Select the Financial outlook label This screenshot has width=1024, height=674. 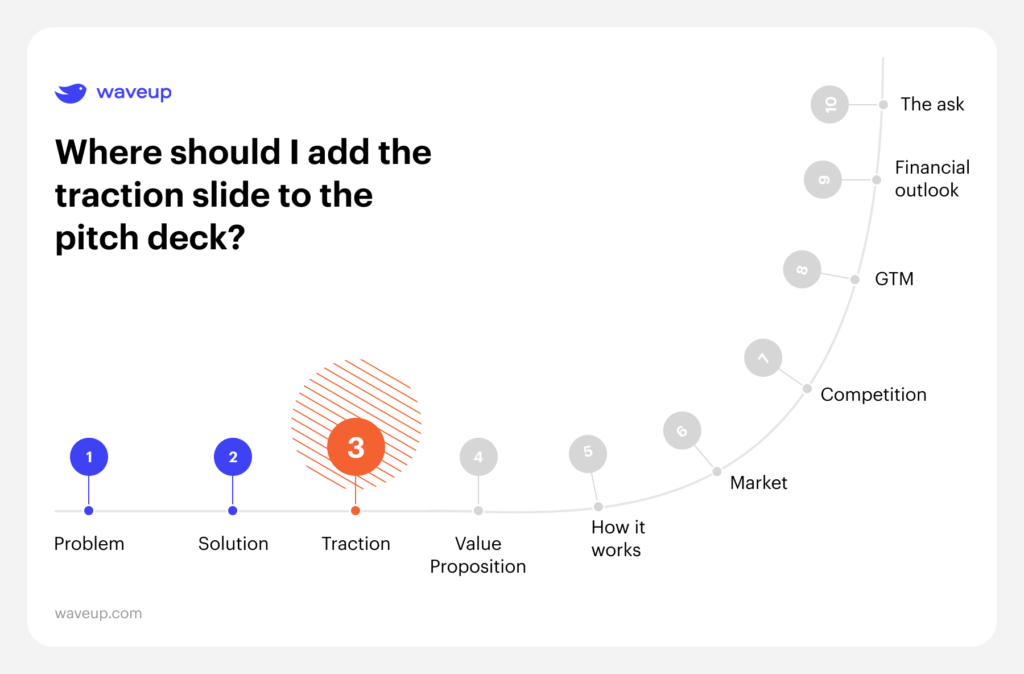(931, 179)
